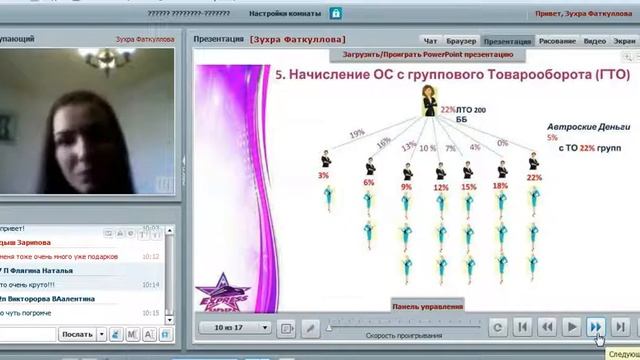Jump to the last slide
The height and width of the screenshot is (360, 640).
620,327
